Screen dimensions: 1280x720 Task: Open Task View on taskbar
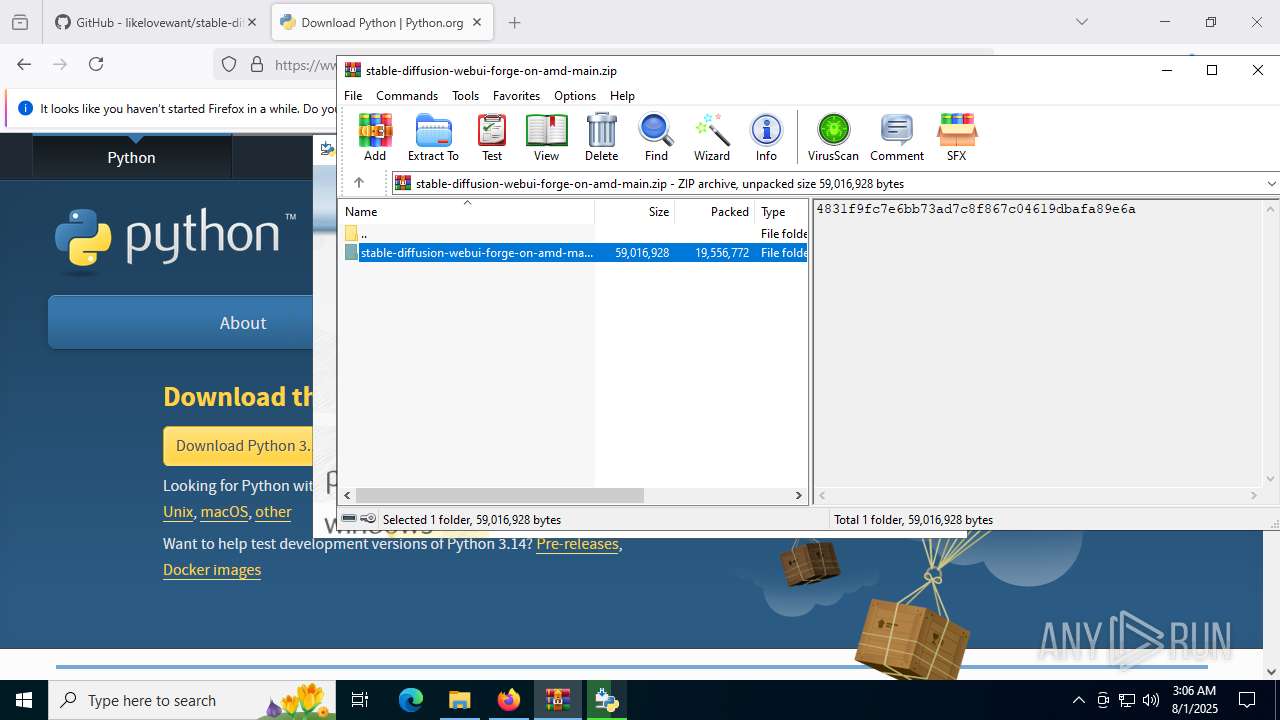point(360,700)
